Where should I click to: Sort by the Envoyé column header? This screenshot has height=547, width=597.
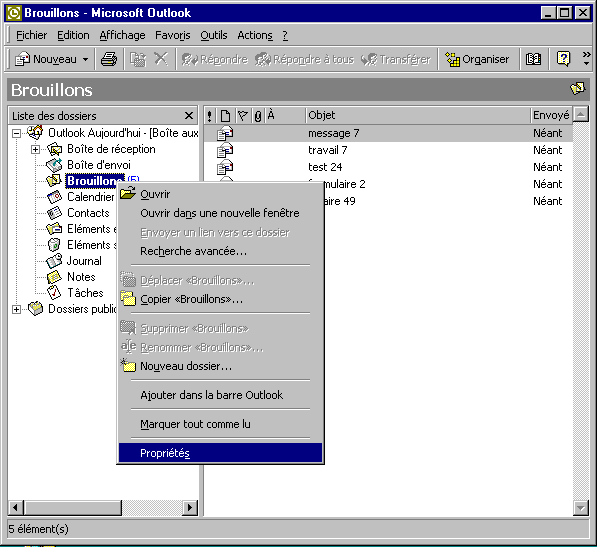pos(551,115)
